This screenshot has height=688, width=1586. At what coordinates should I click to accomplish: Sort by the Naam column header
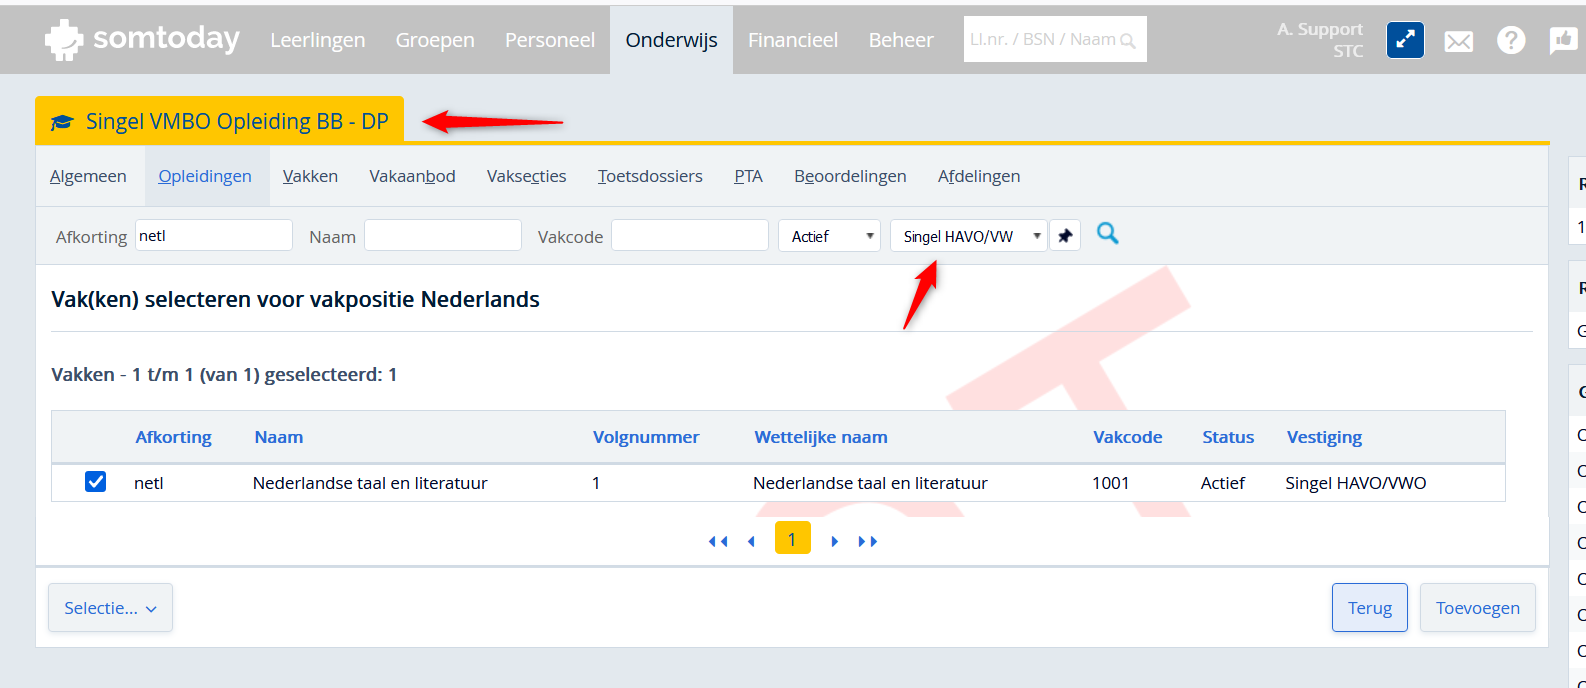click(278, 437)
